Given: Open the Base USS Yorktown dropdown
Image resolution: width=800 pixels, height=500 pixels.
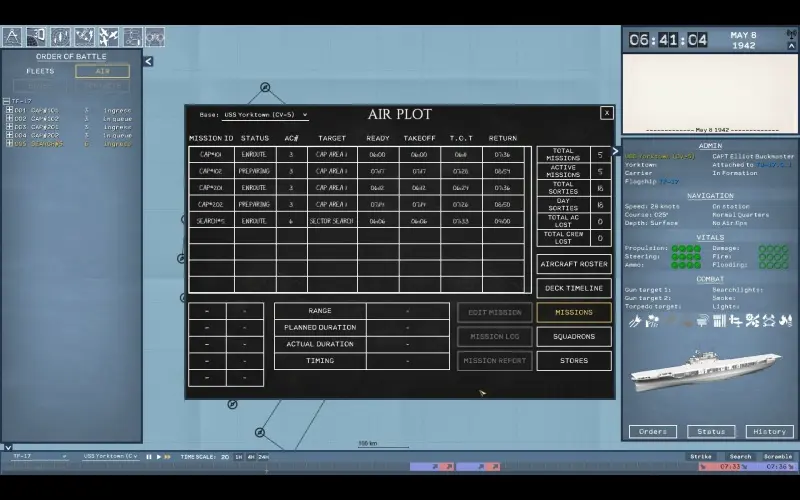Looking at the screenshot, I should point(254,115).
